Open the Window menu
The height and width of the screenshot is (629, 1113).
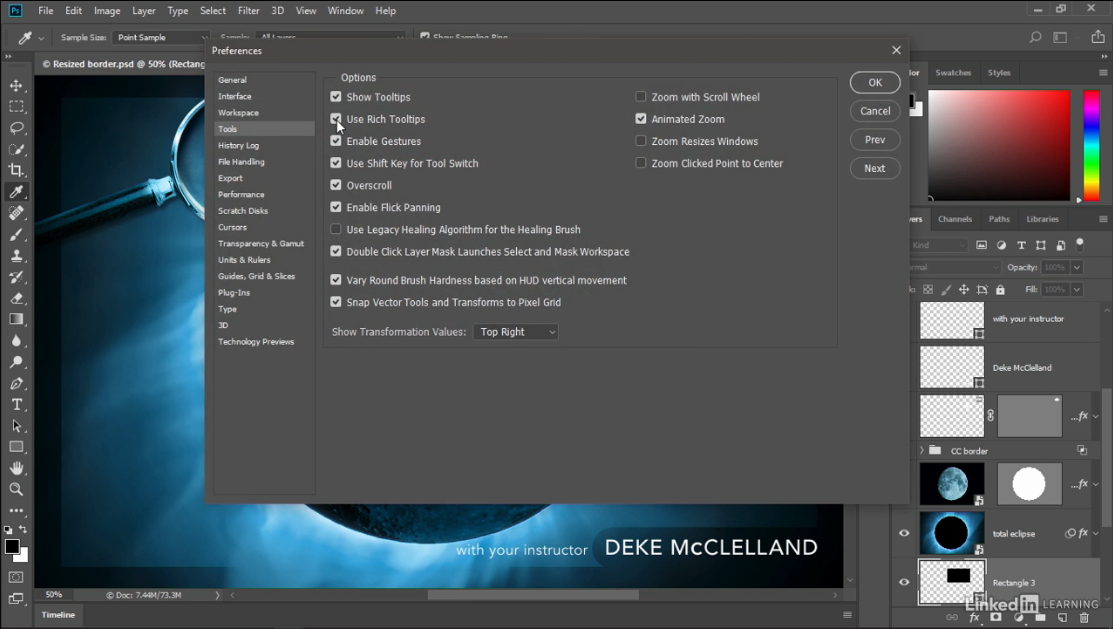point(346,11)
